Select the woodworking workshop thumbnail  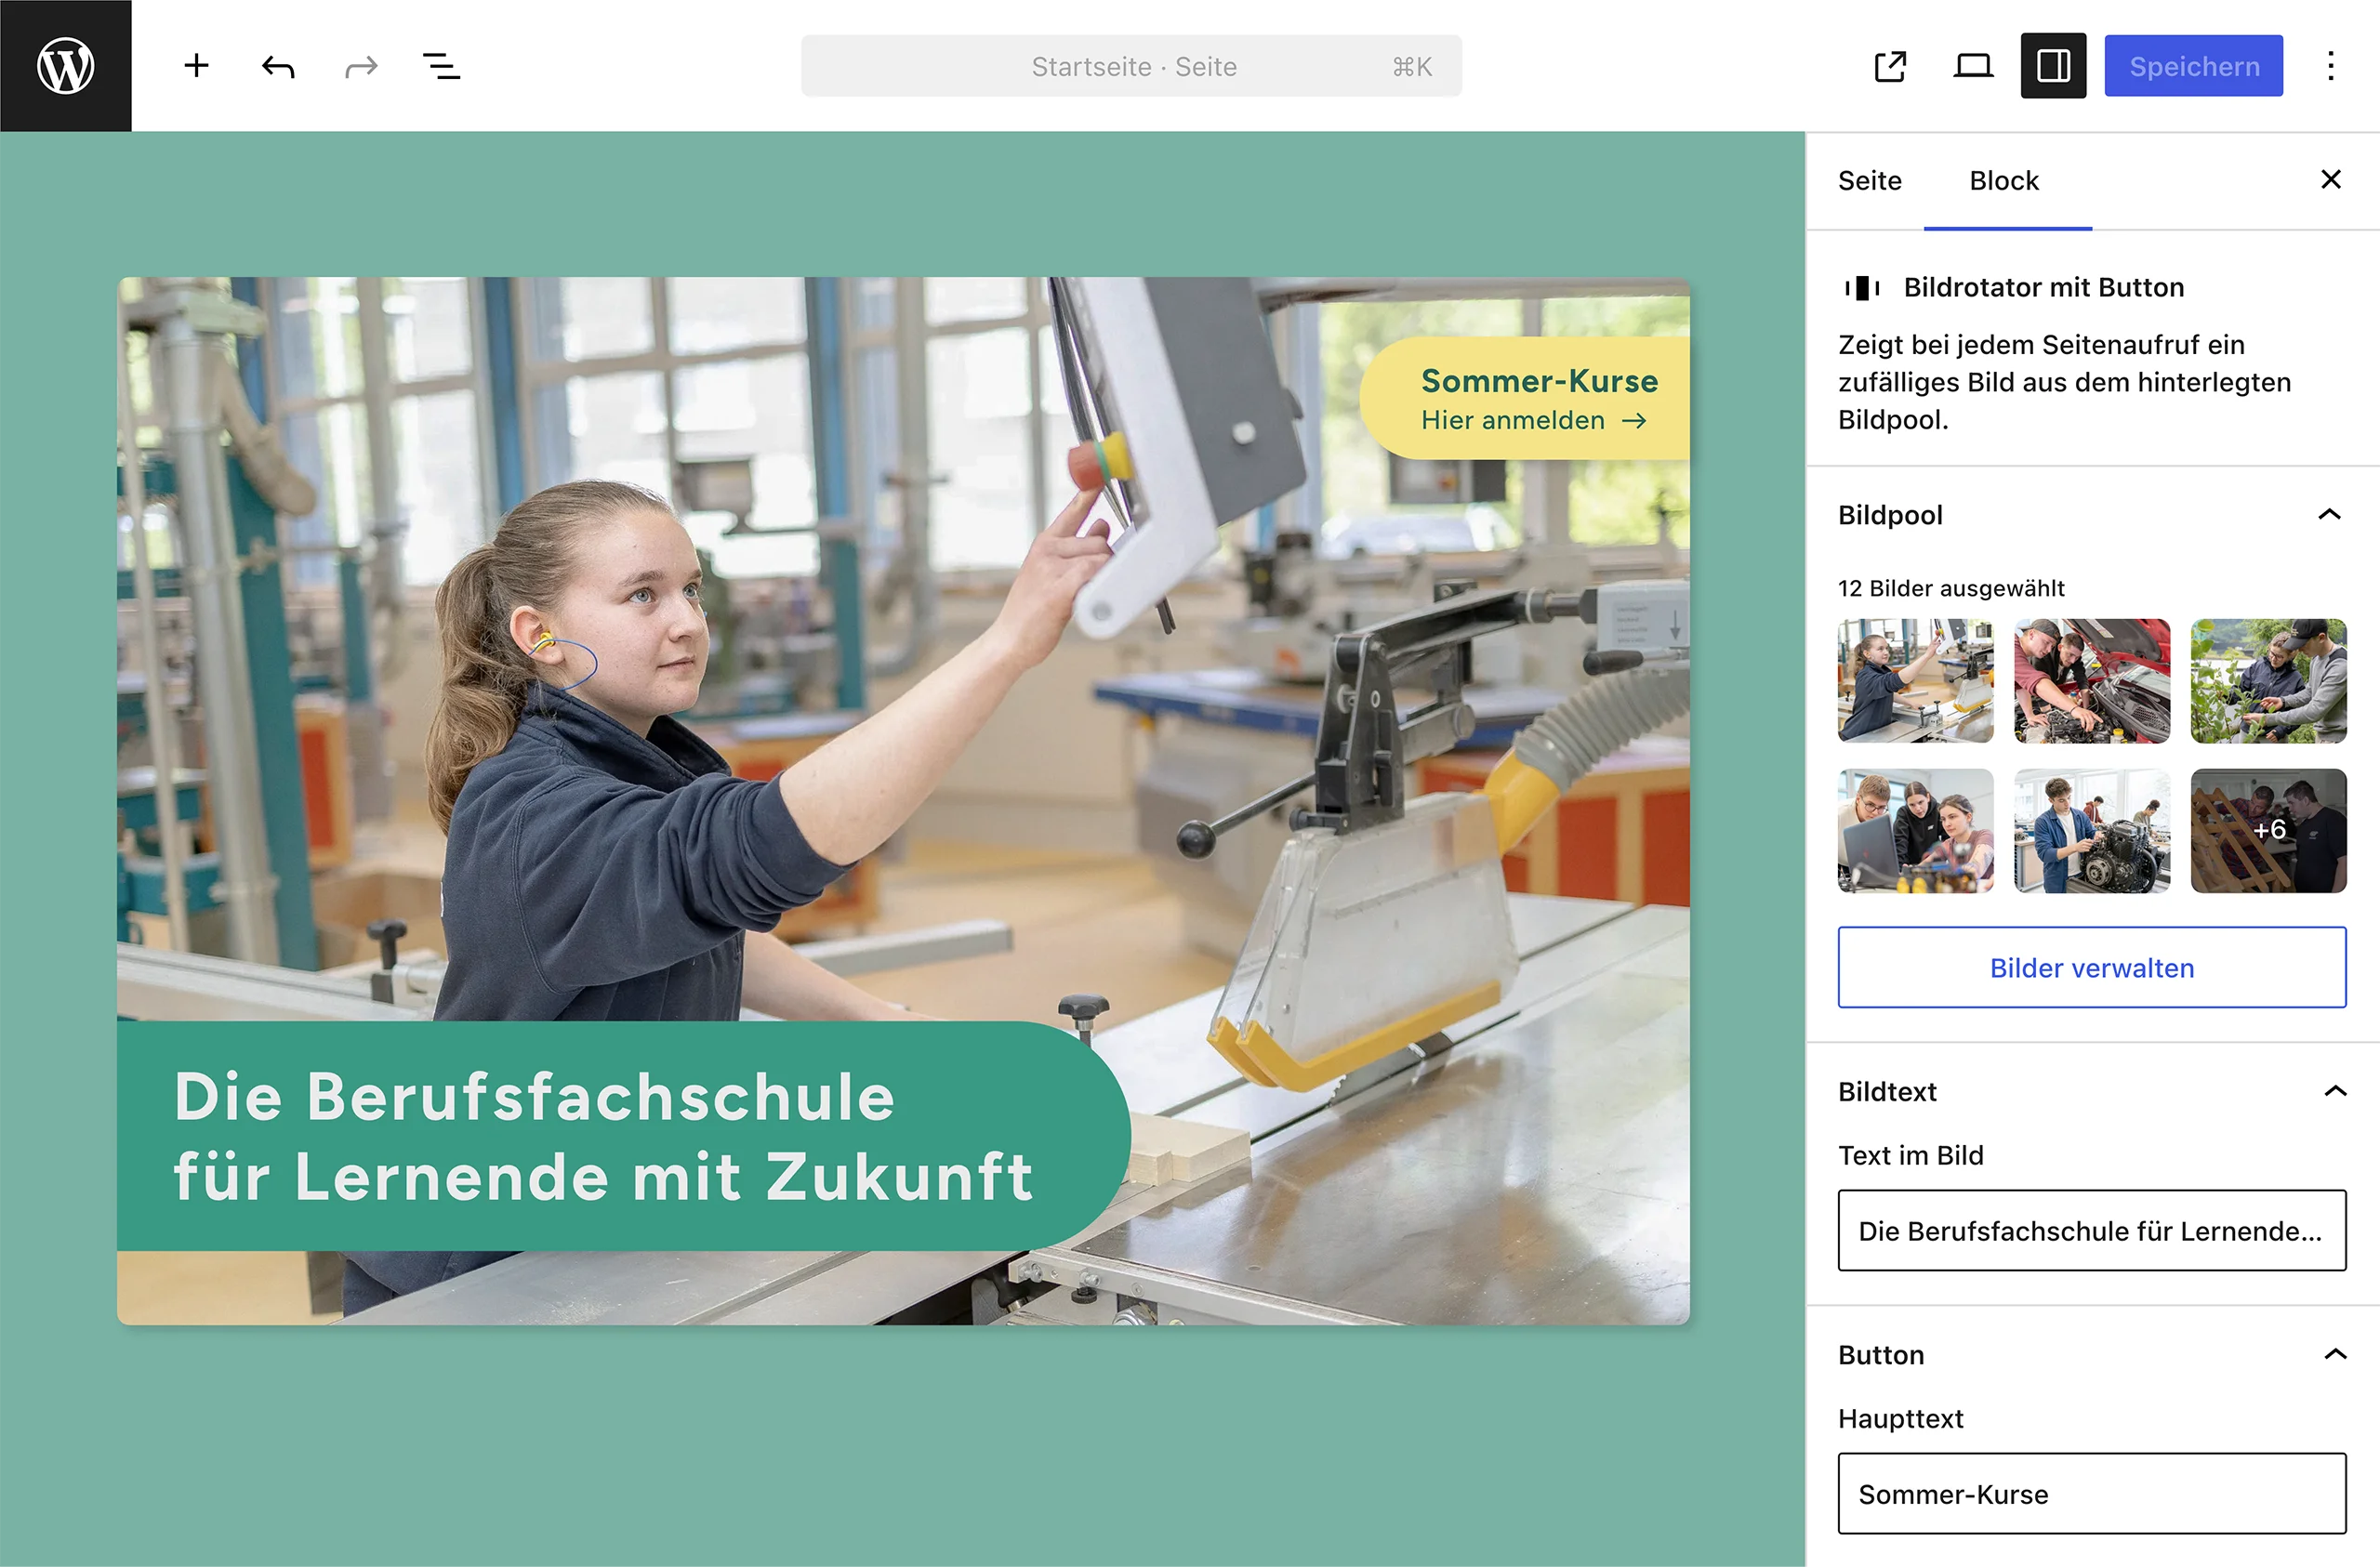(1915, 681)
